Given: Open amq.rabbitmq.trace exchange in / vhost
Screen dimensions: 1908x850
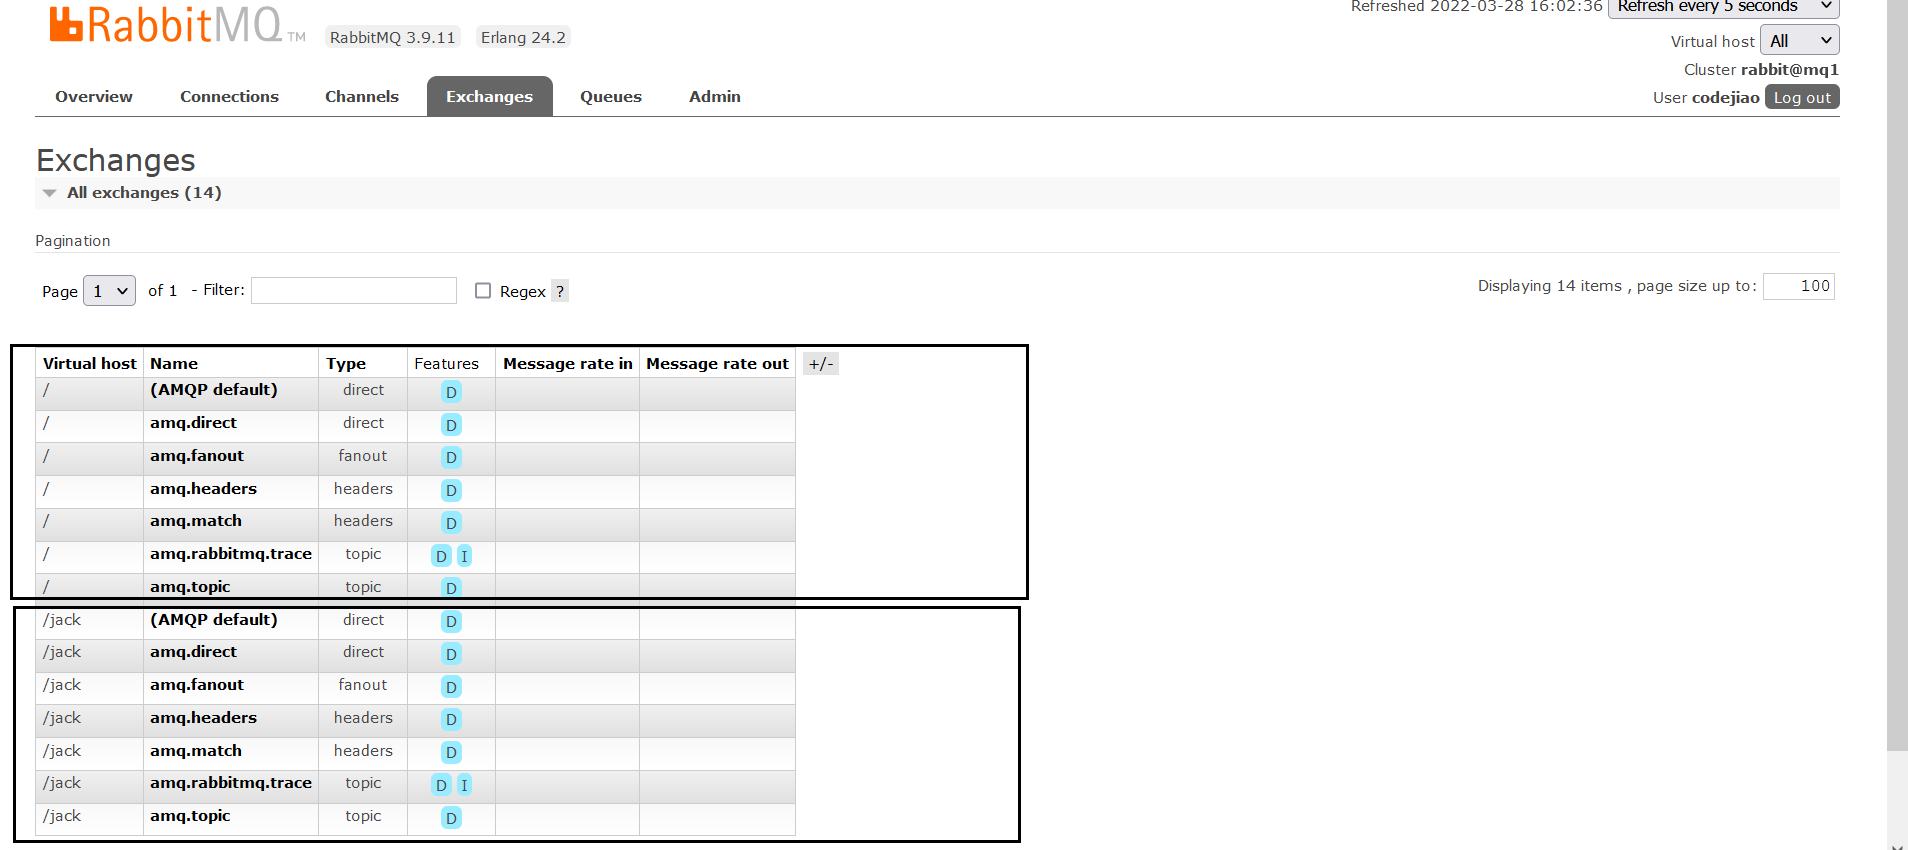Looking at the screenshot, I should [231, 554].
